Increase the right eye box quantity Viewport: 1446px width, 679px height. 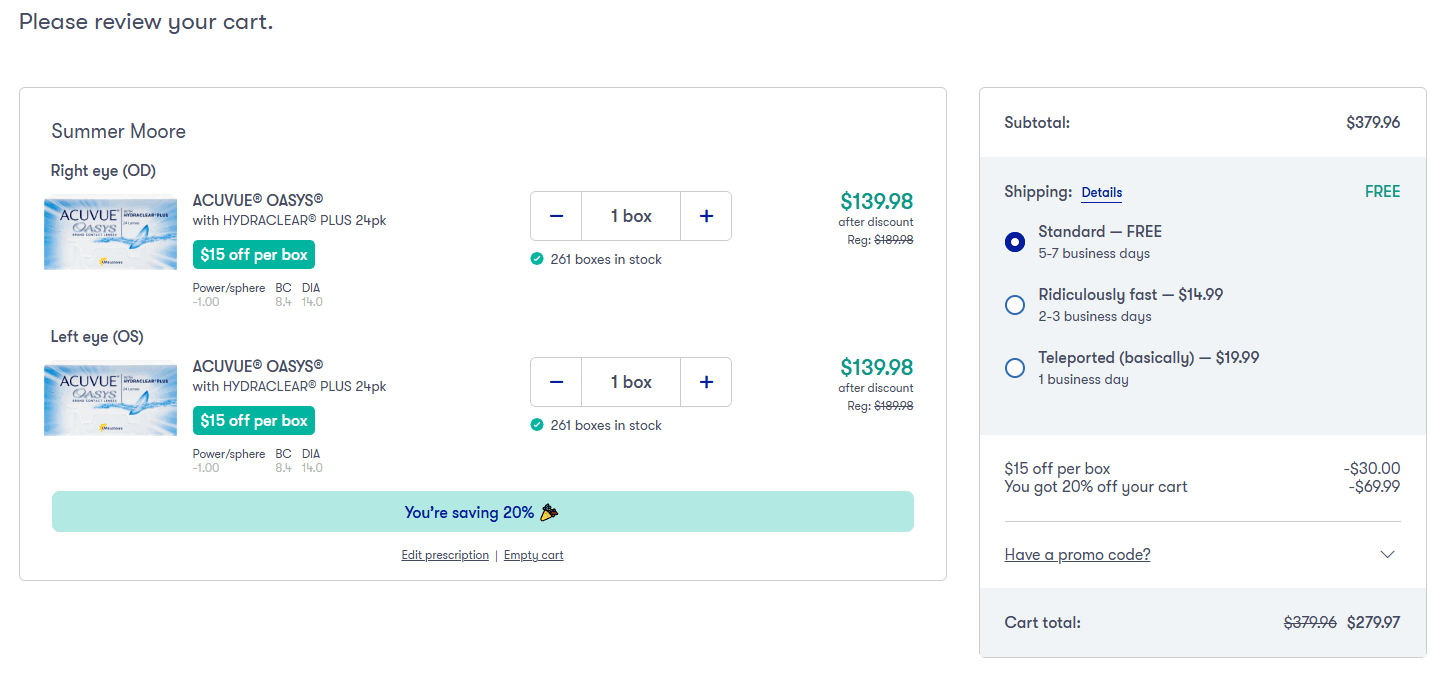[x=706, y=216]
